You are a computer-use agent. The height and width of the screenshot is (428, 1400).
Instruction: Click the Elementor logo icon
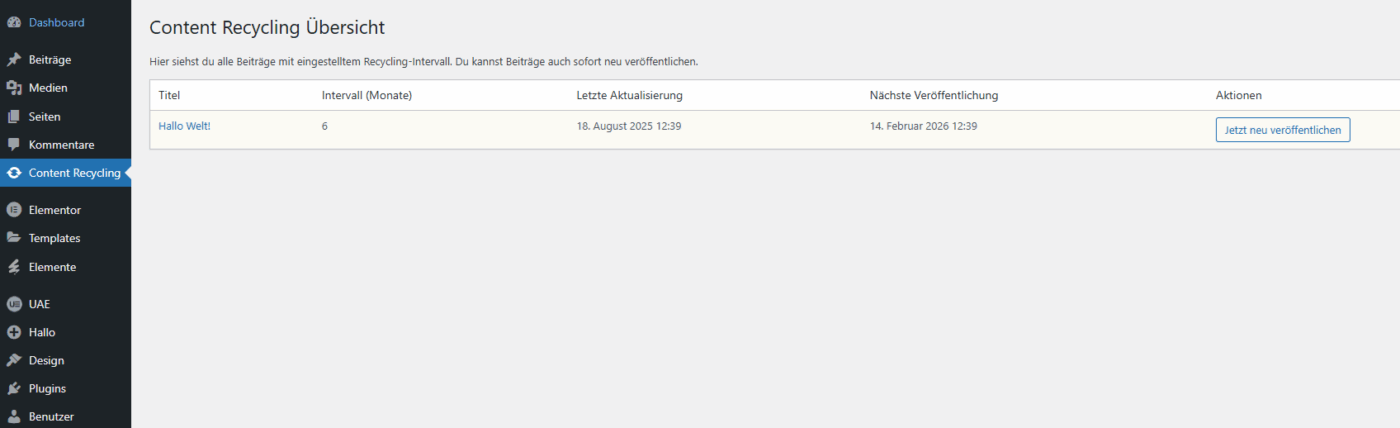click(x=14, y=210)
